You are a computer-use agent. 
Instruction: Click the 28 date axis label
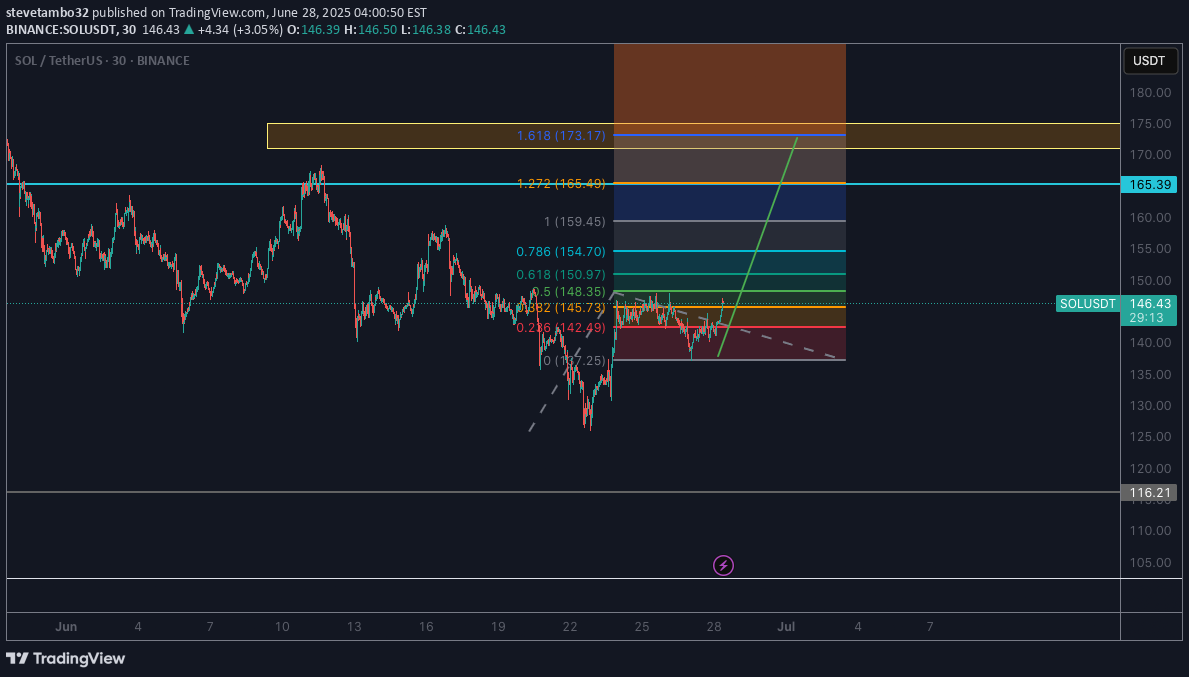[714, 627]
